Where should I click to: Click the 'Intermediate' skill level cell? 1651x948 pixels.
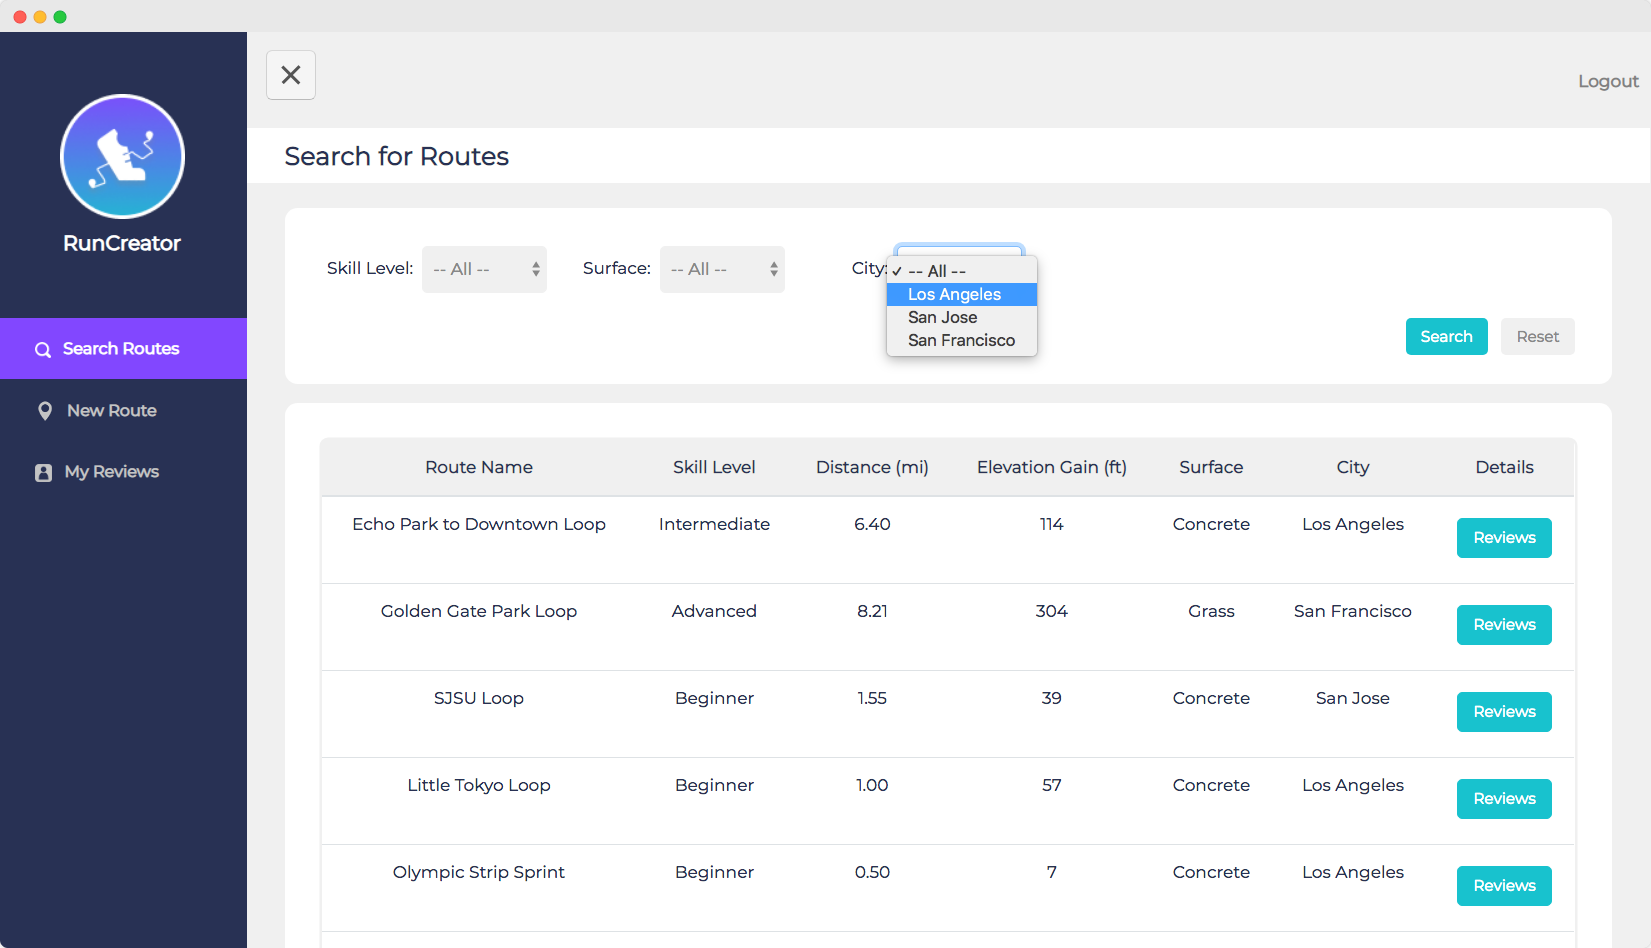[714, 524]
